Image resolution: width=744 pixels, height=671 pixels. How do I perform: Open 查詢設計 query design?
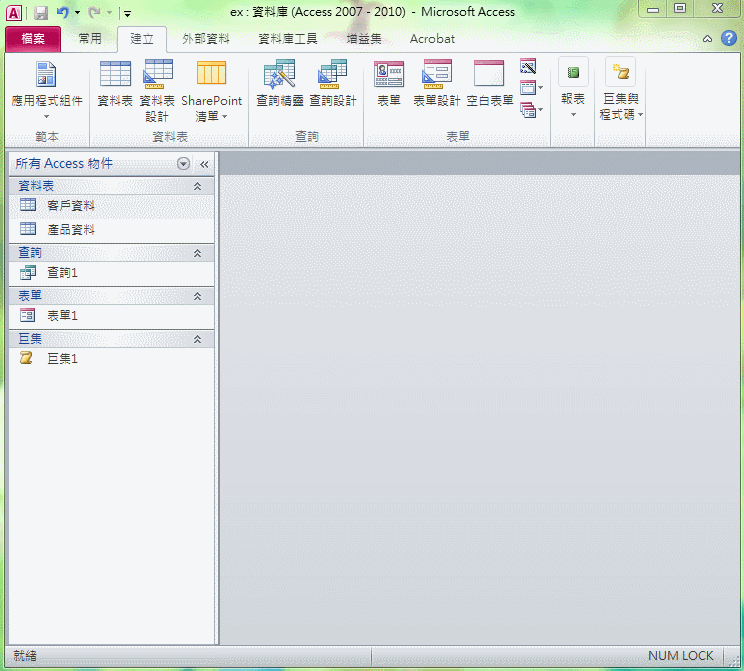(333, 84)
